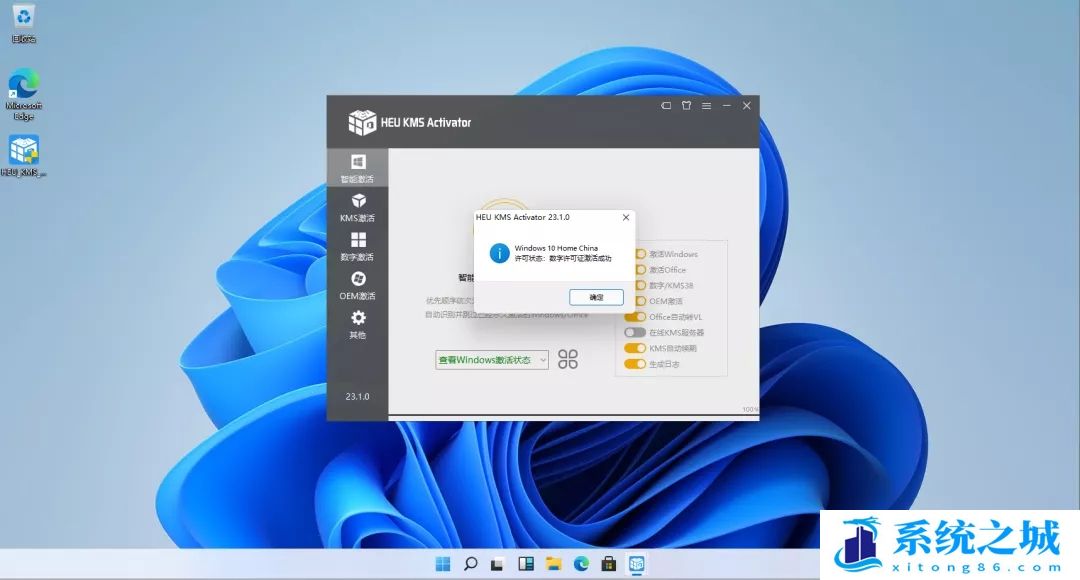Open the hamburger menu in title bar
This screenshot has width=1080, height=580.
[x=706, y=106]
